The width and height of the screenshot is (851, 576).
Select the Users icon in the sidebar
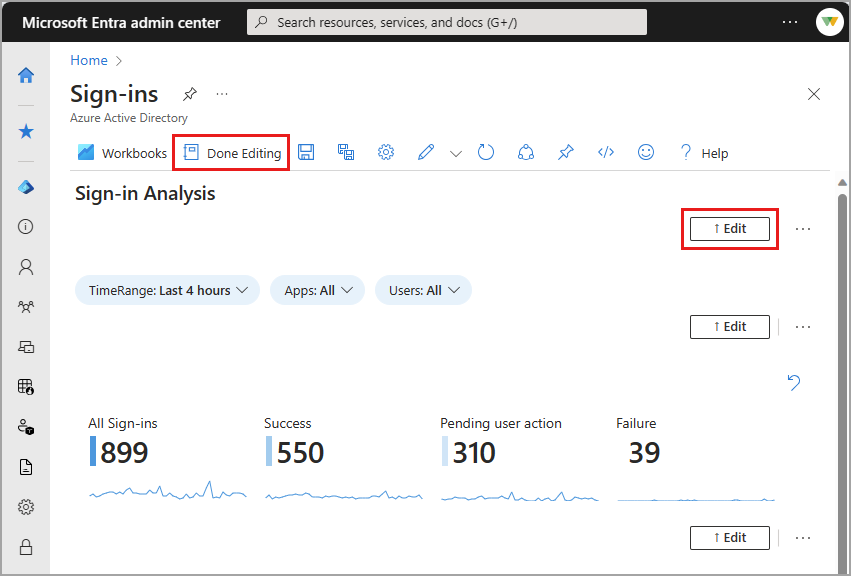25,266
